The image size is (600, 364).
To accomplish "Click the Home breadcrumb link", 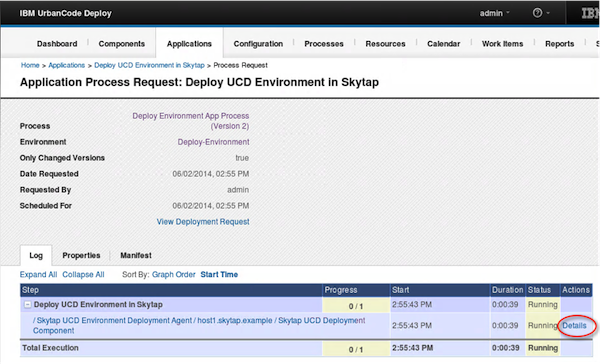I will click(30, 65).
